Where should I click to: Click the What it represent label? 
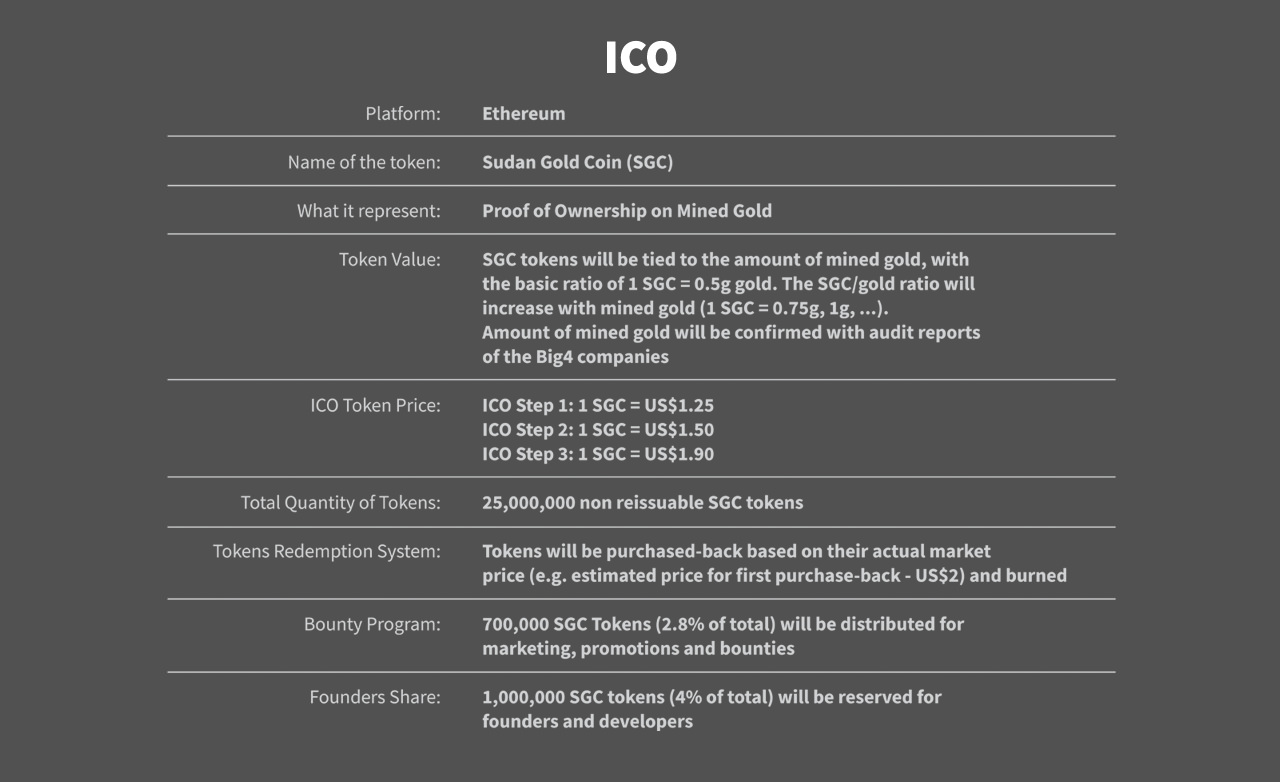(x=368, y=211)
